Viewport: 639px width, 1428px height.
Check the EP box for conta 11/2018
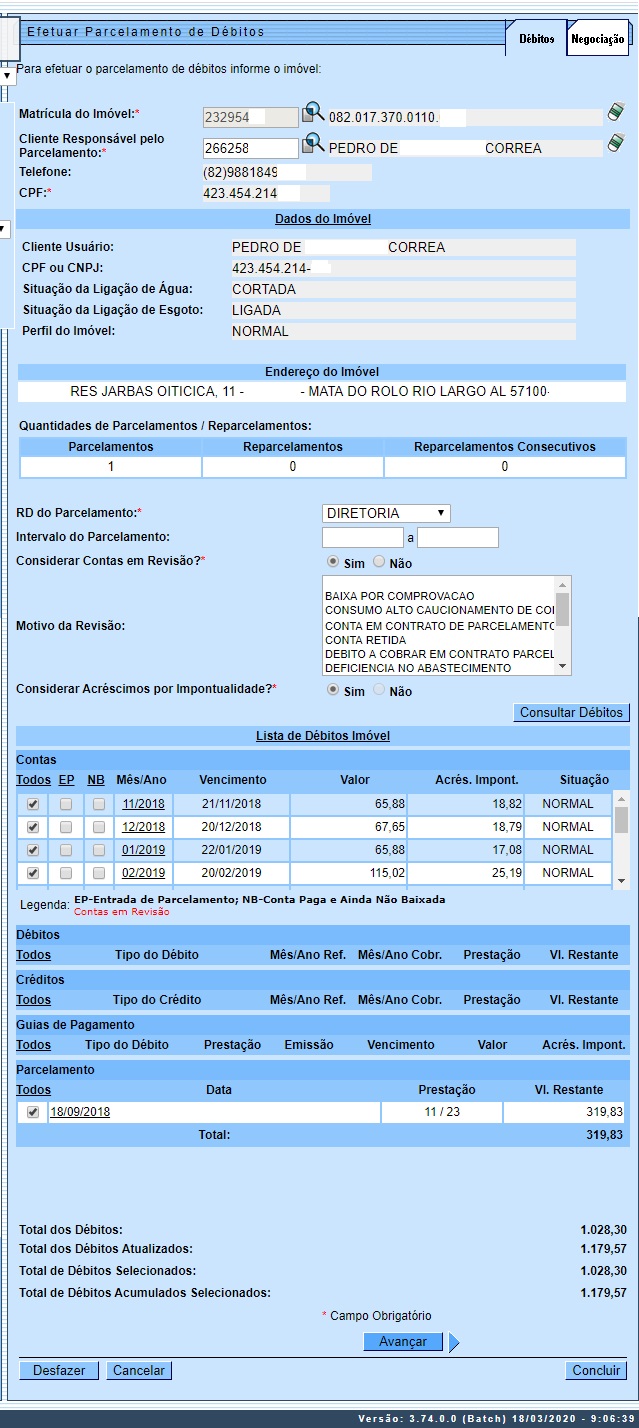(66, 803)
